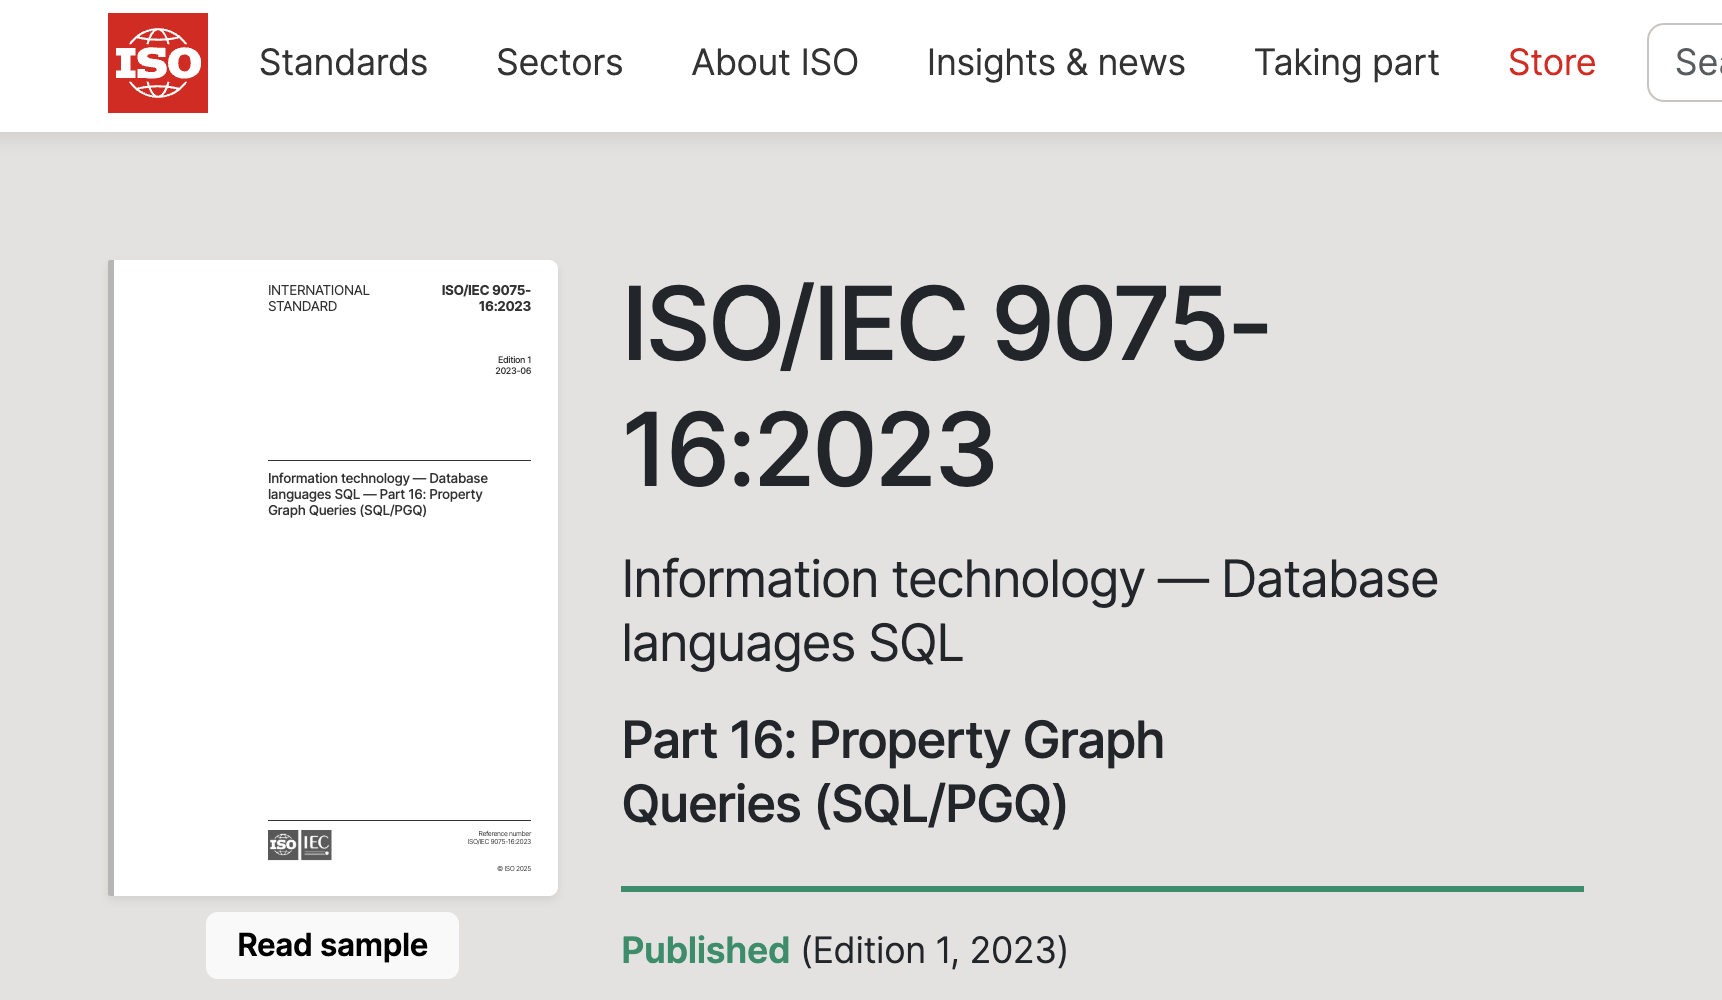Click the IEC logo on the cover
This screenshot has height=1000, width=1722.
point(316,844)
